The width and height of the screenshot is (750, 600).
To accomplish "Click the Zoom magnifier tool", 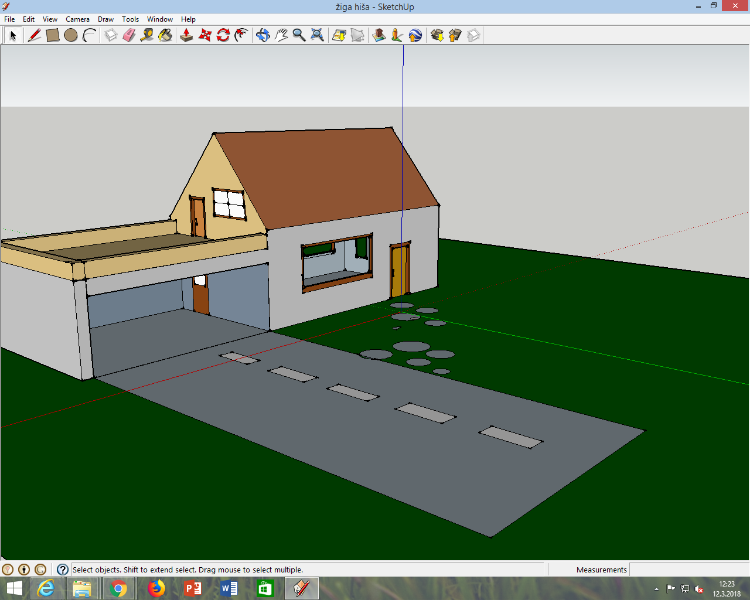I will [299, 35].
